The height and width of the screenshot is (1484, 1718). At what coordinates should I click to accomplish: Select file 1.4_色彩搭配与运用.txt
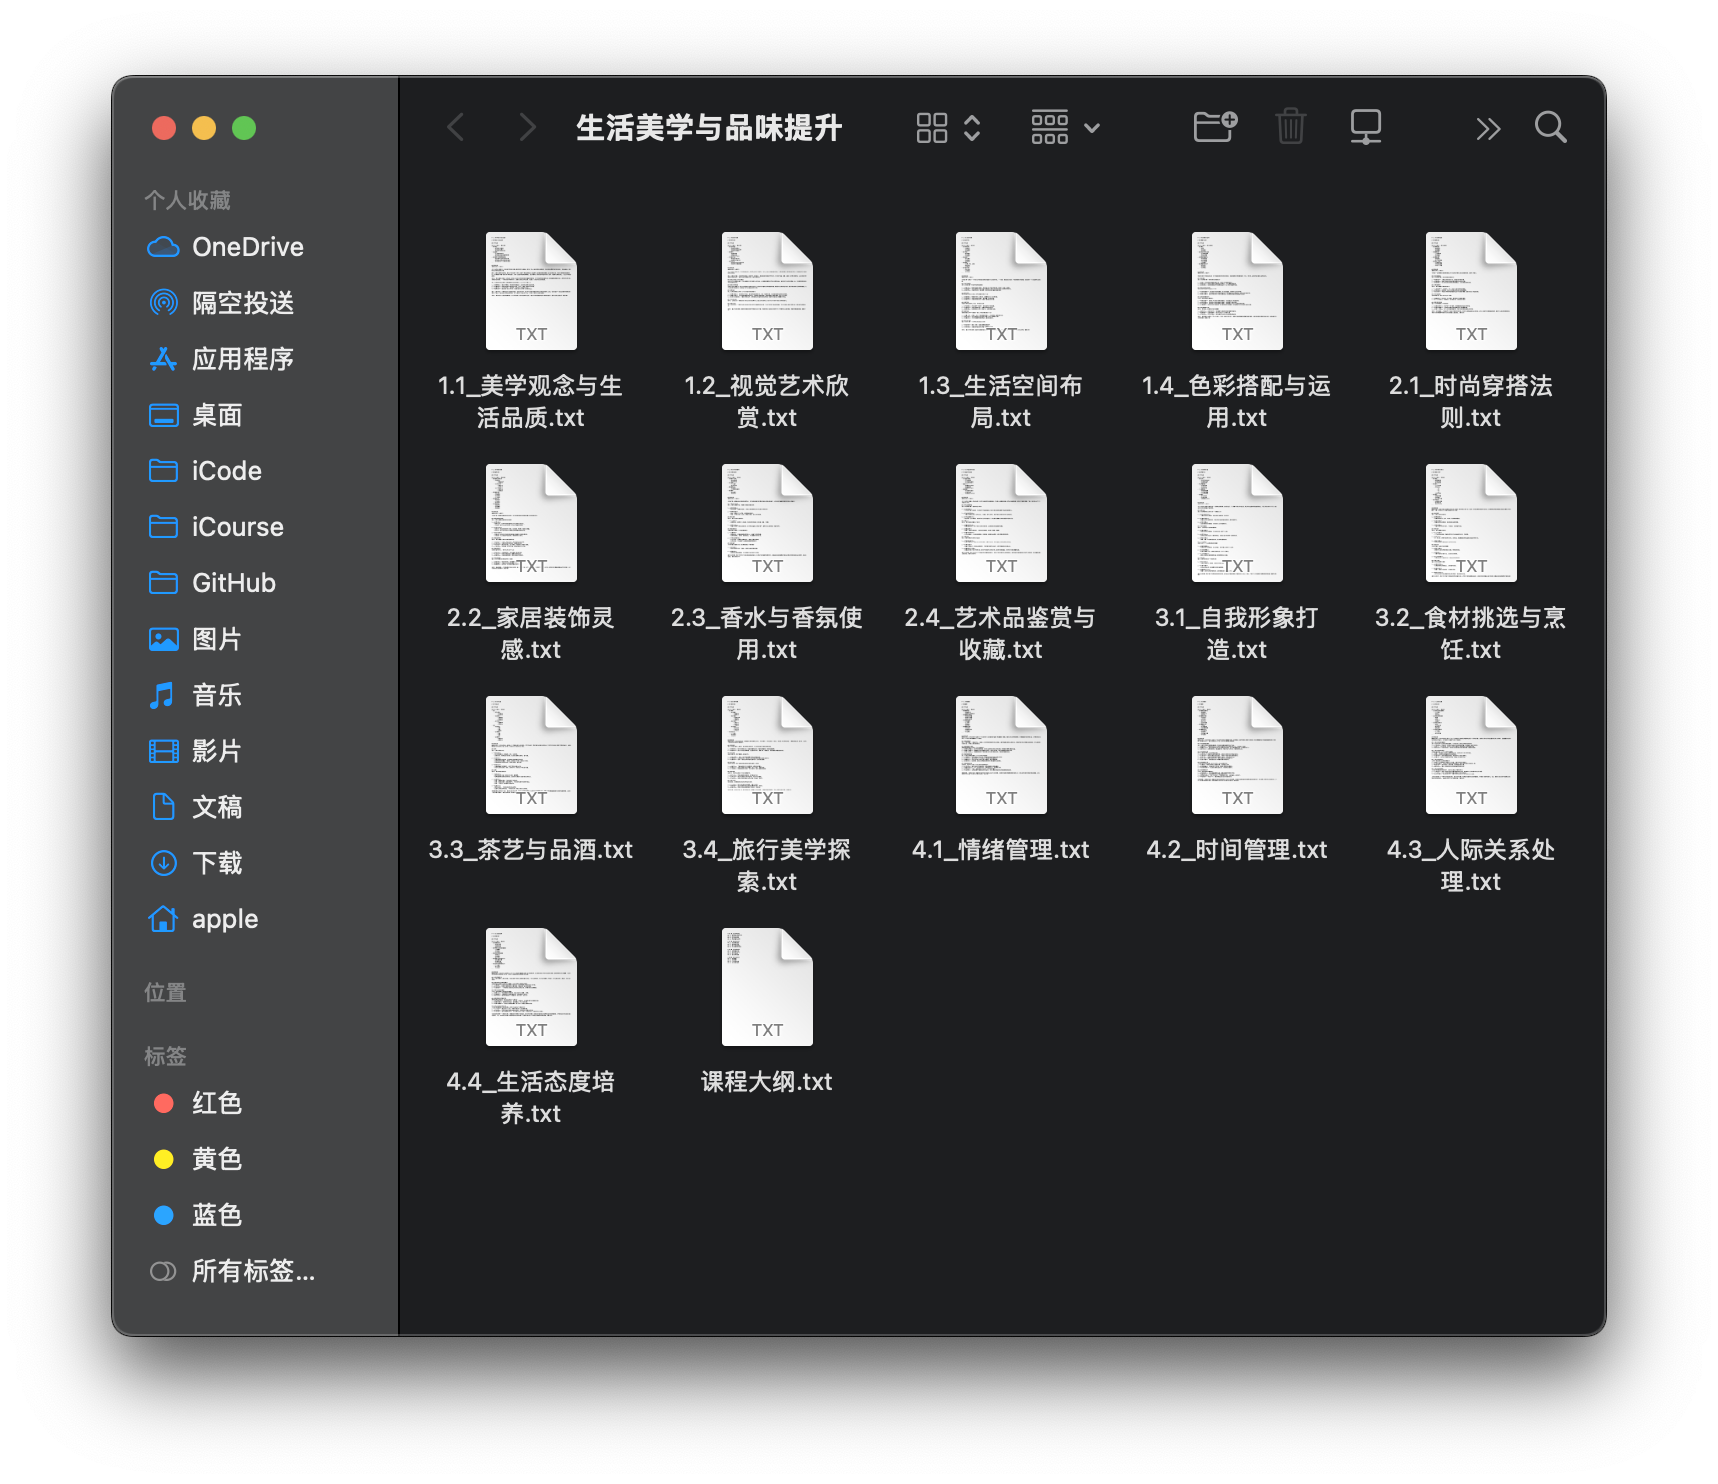(1237, 330)
